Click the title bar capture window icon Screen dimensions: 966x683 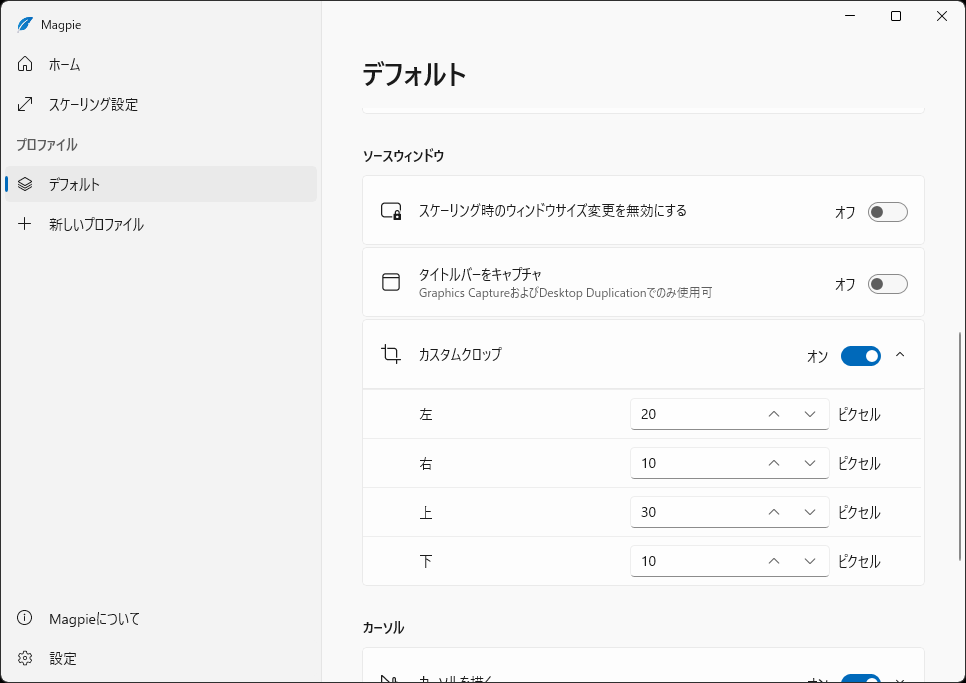click(390, 282)
